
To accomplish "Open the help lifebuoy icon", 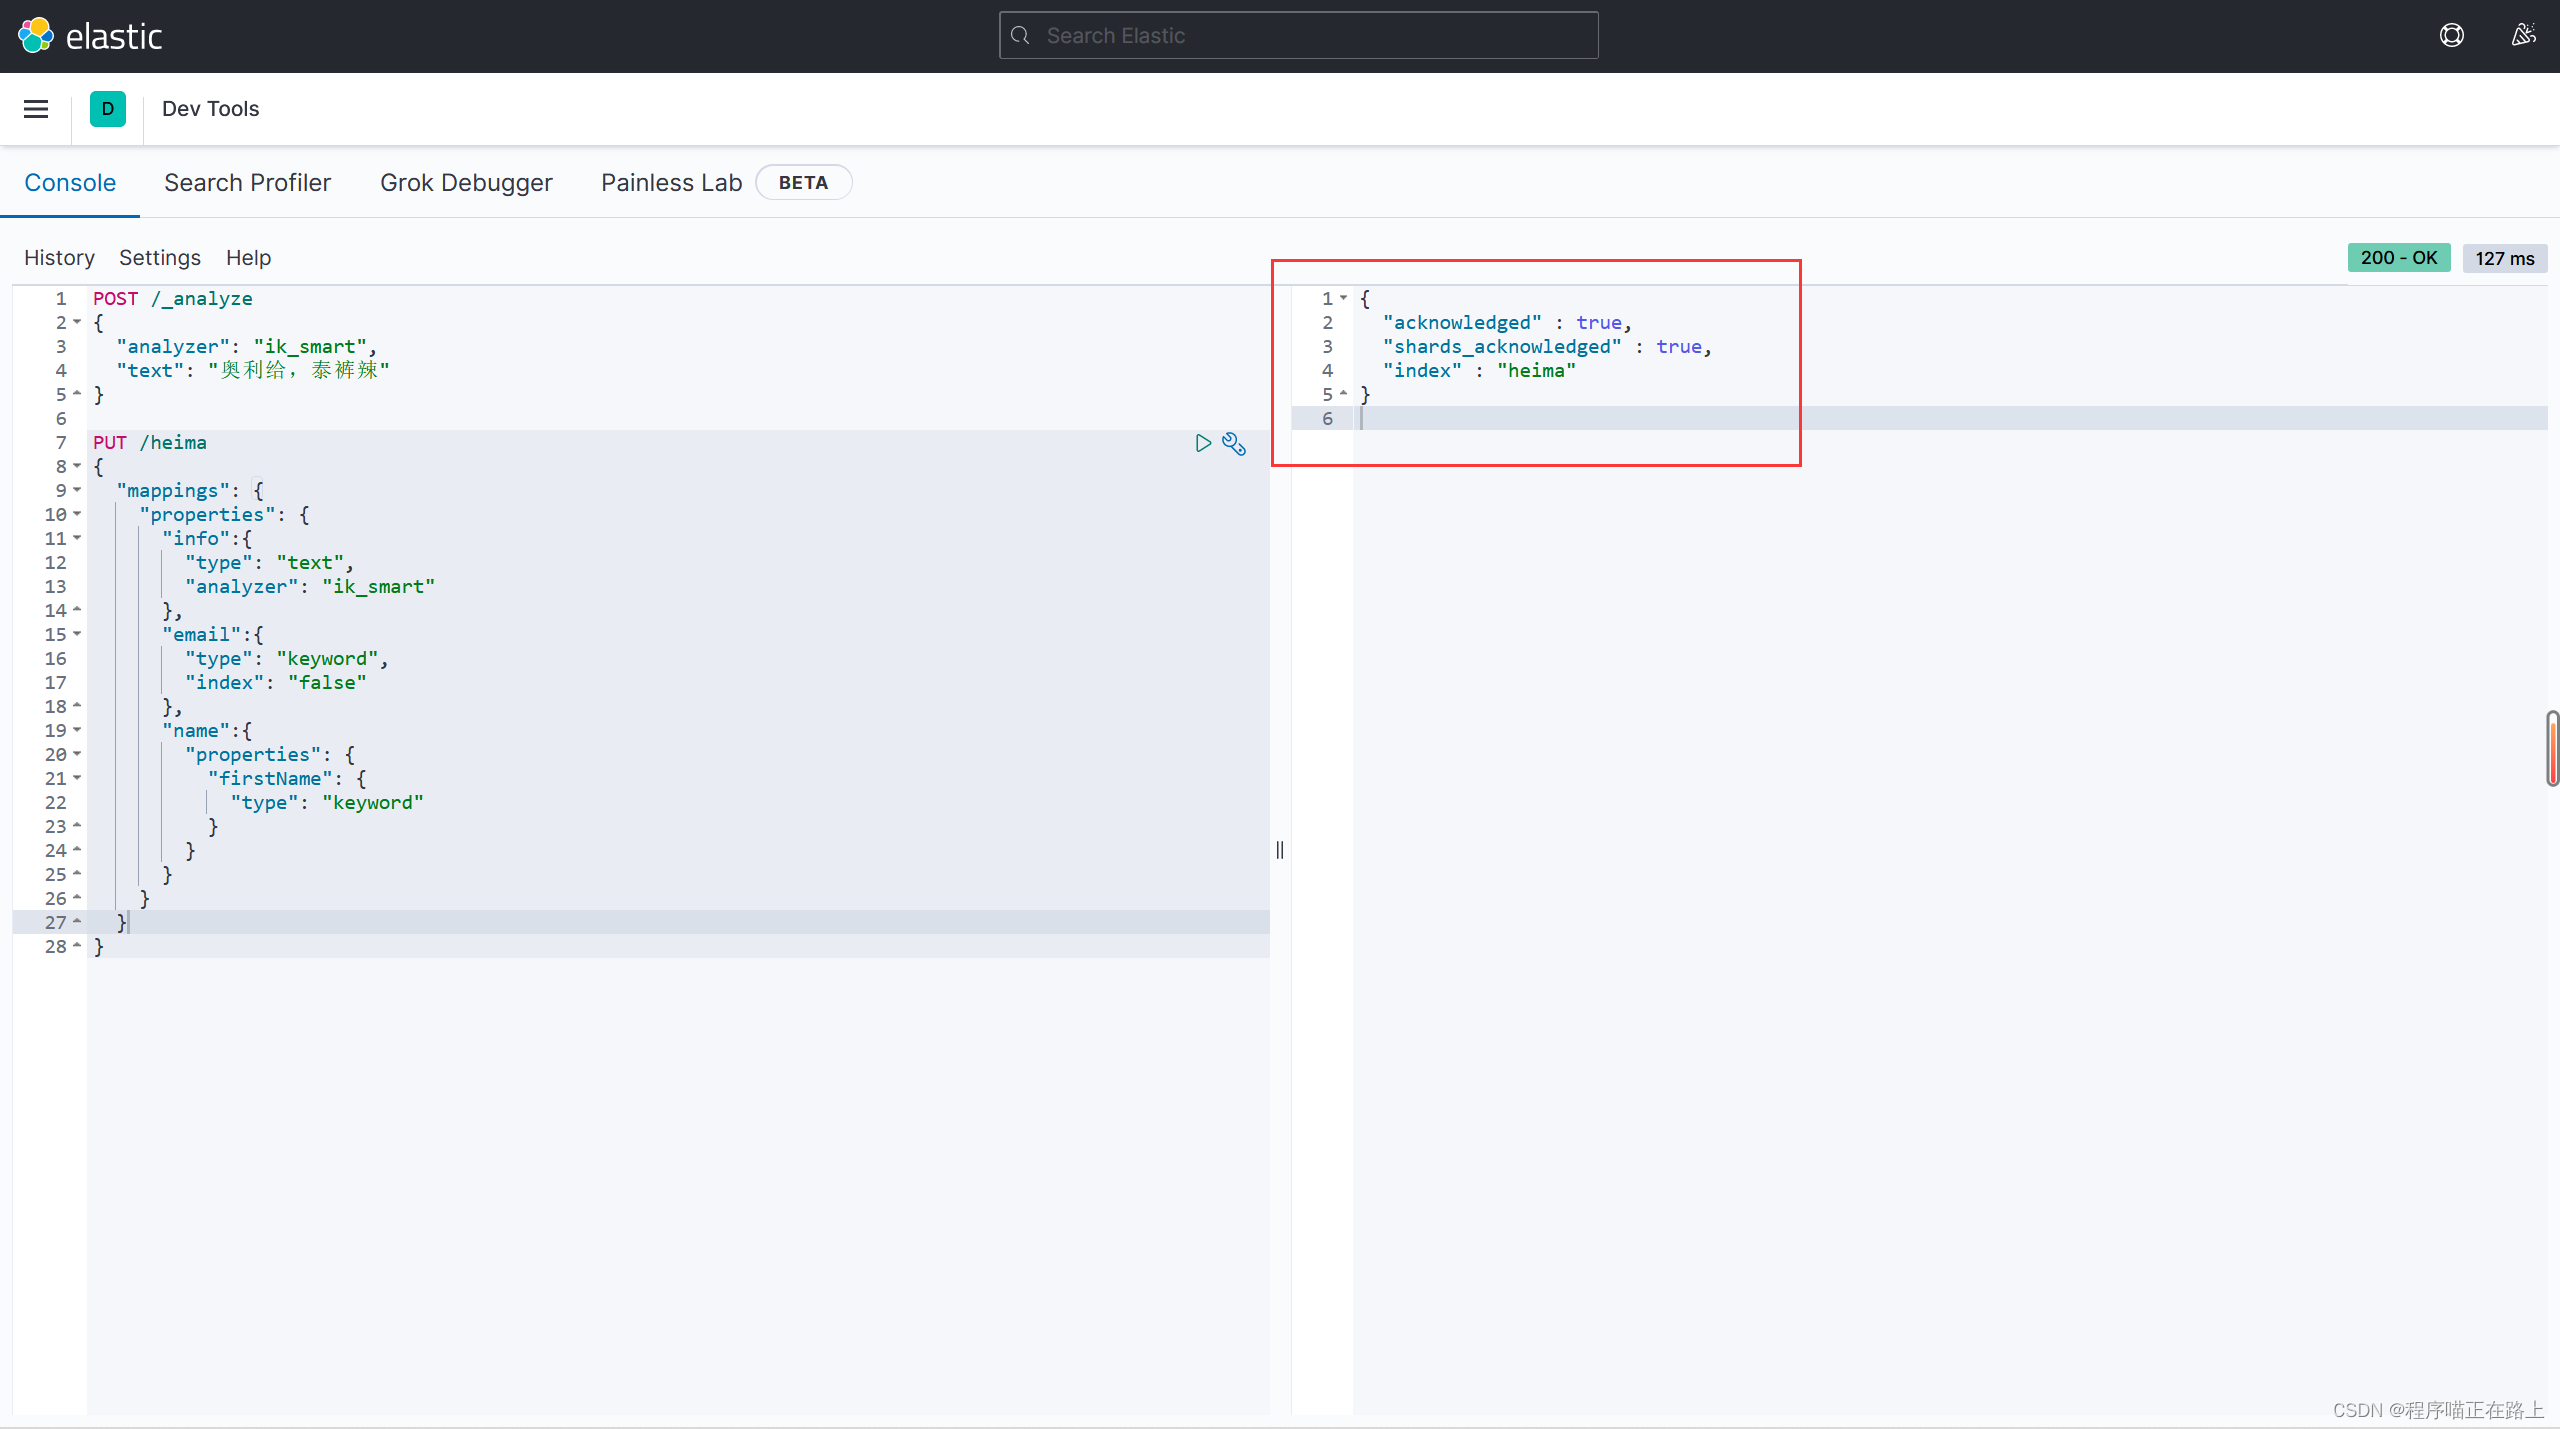I will [x=2451, y=36].
